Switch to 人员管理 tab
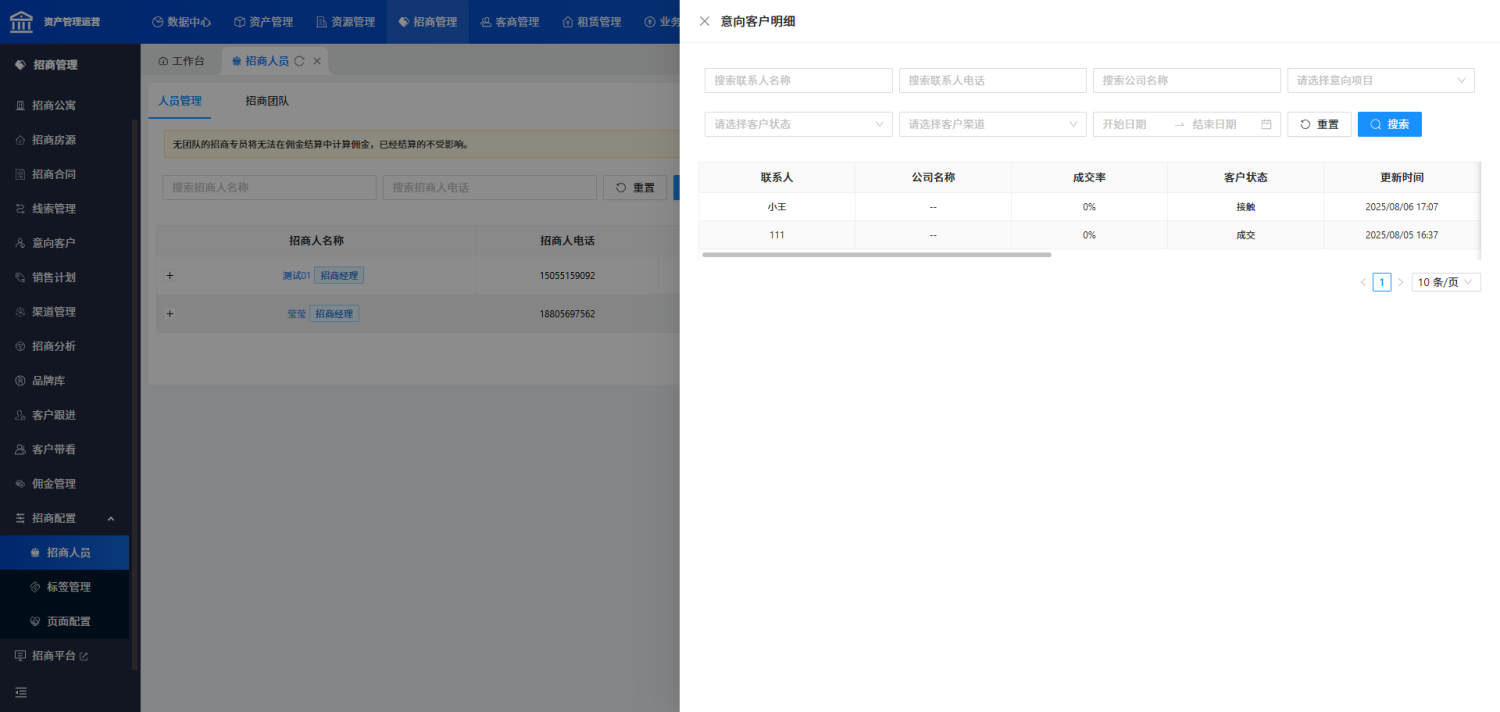1500x712 pixels. tap(180, 101)
